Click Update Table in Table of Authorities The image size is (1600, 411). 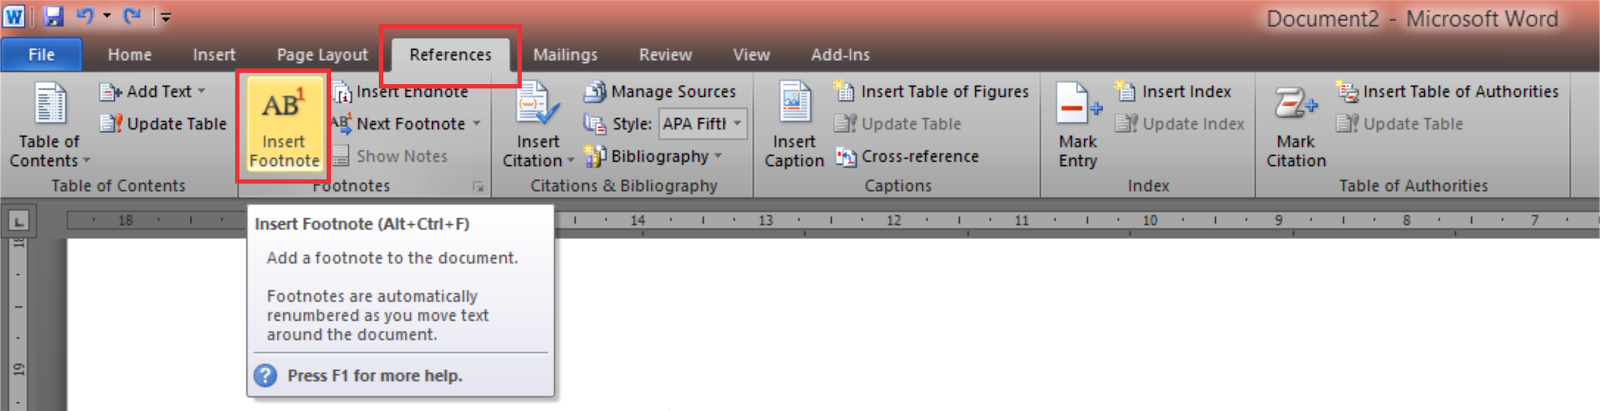point(1400,124)
